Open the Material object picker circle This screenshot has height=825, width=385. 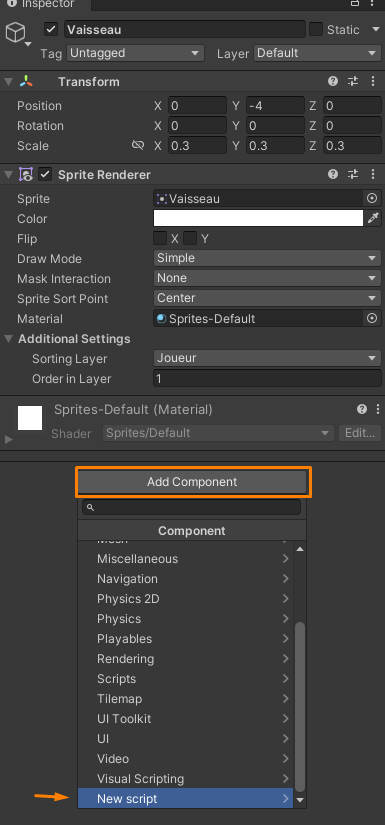click(x=372, y=319)
